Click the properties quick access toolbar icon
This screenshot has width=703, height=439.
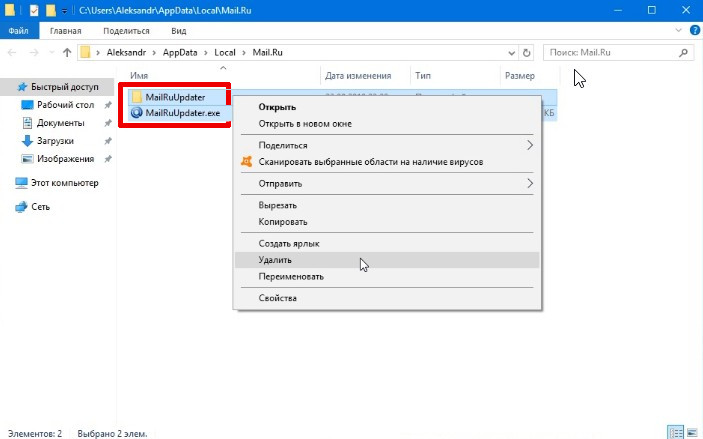coord(34,10)
